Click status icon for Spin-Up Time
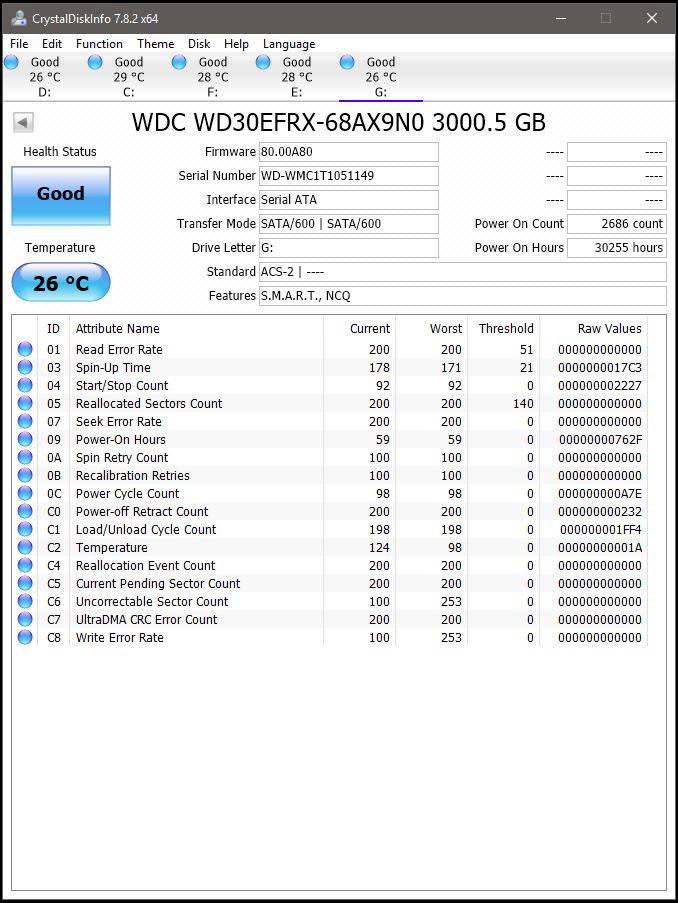The image size is (678, 903). pyautogui.click(x=25, y=367)
